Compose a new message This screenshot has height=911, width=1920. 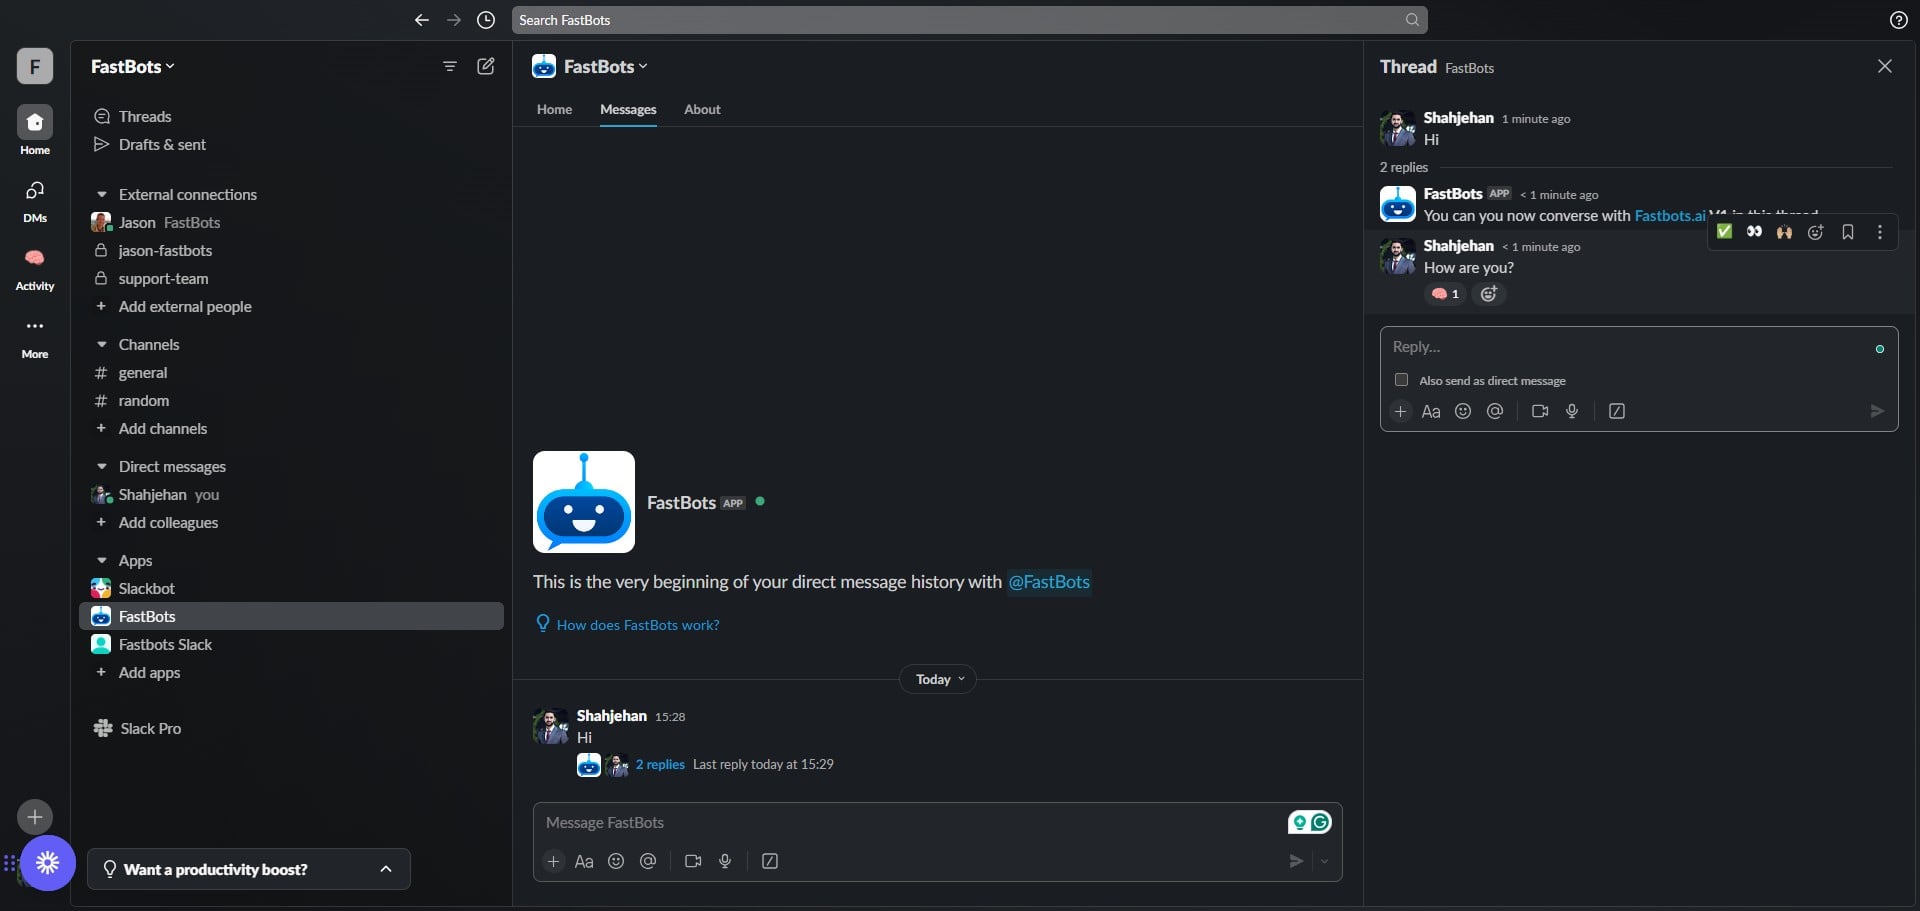(x=486, y=66)
